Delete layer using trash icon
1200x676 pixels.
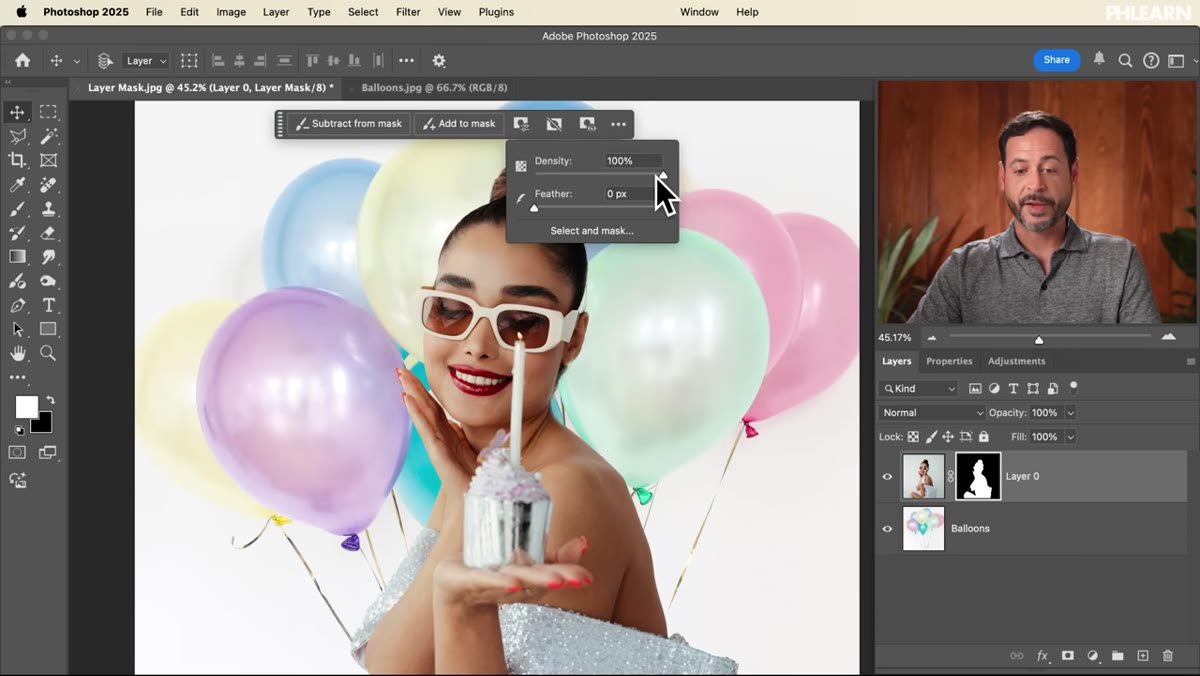1168,656
